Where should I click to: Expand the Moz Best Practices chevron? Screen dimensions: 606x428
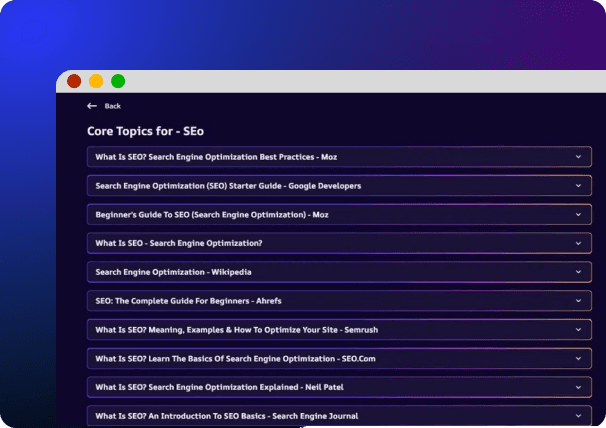[578, 157]
